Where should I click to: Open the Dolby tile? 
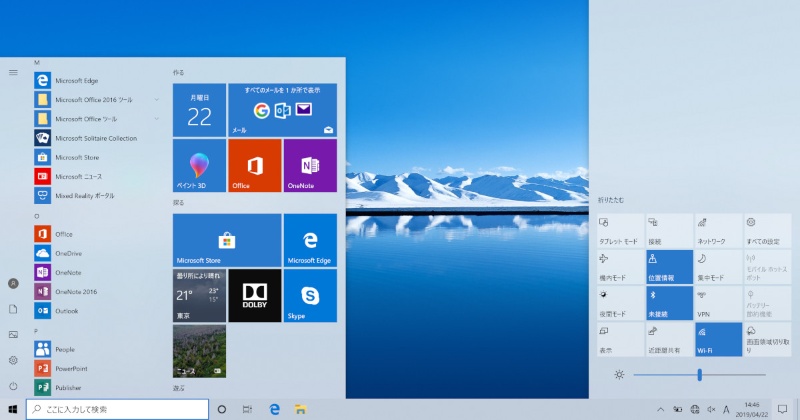(254, 295)
